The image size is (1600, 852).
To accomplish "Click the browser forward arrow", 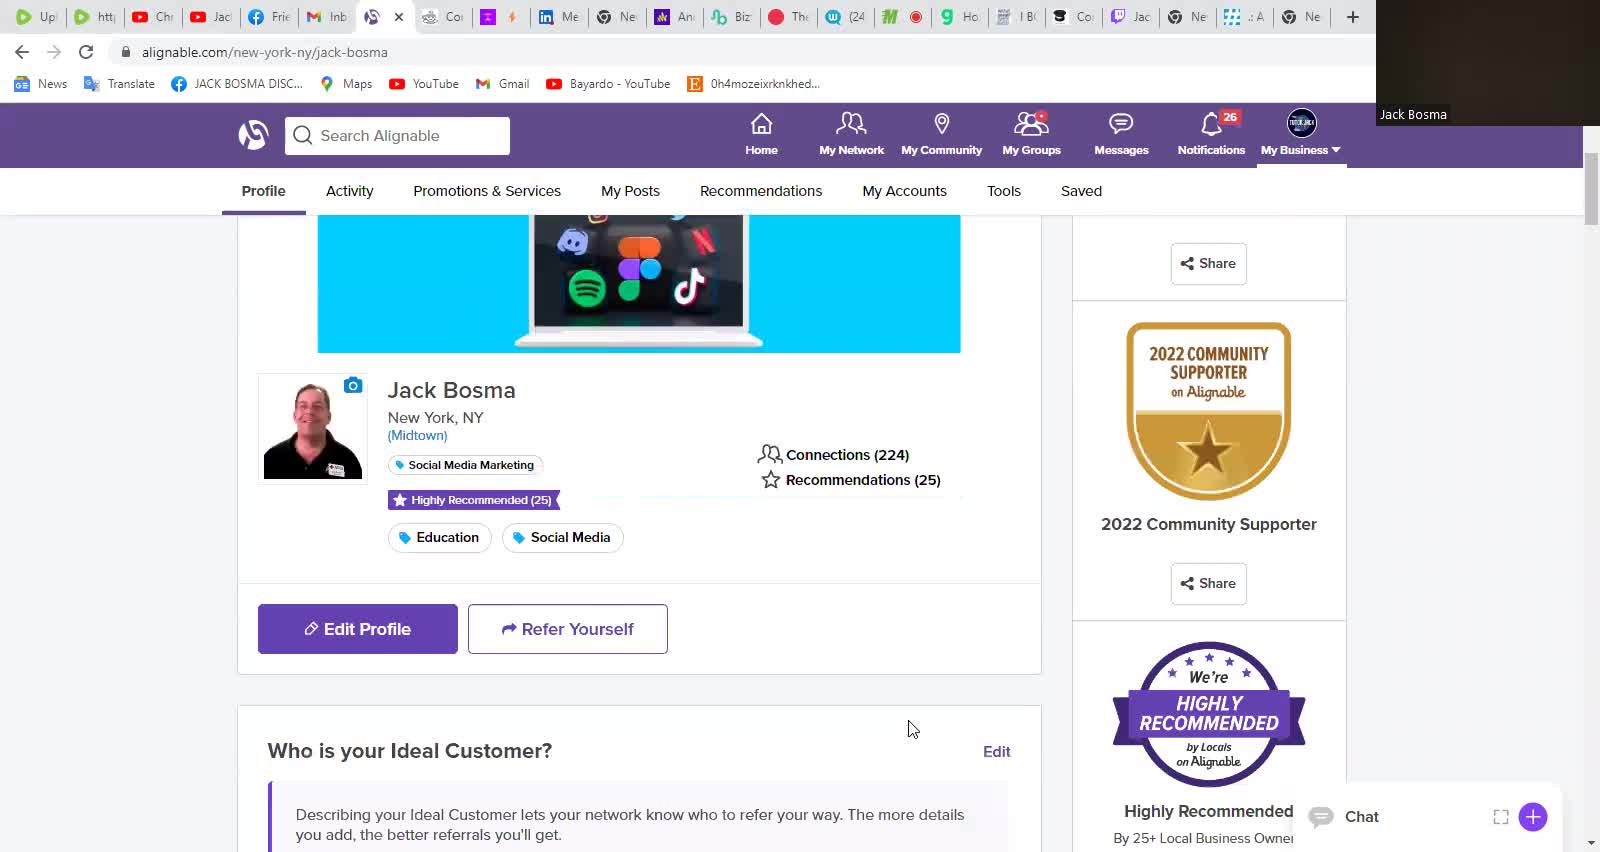I will pyautogui.click(x=54, y=52).
